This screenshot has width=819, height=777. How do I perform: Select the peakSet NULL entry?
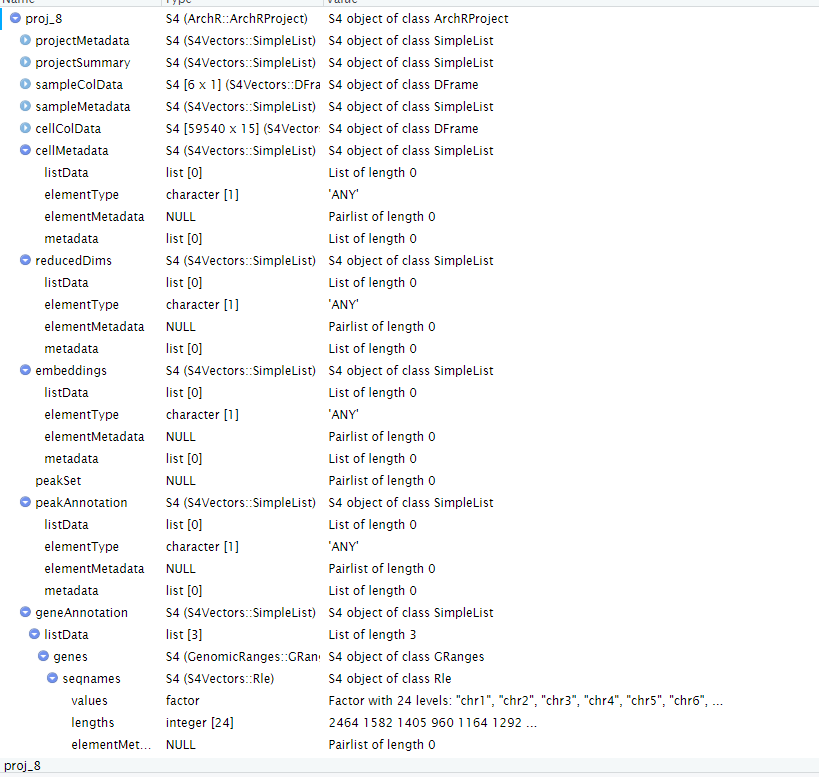(x=60, y=480)
